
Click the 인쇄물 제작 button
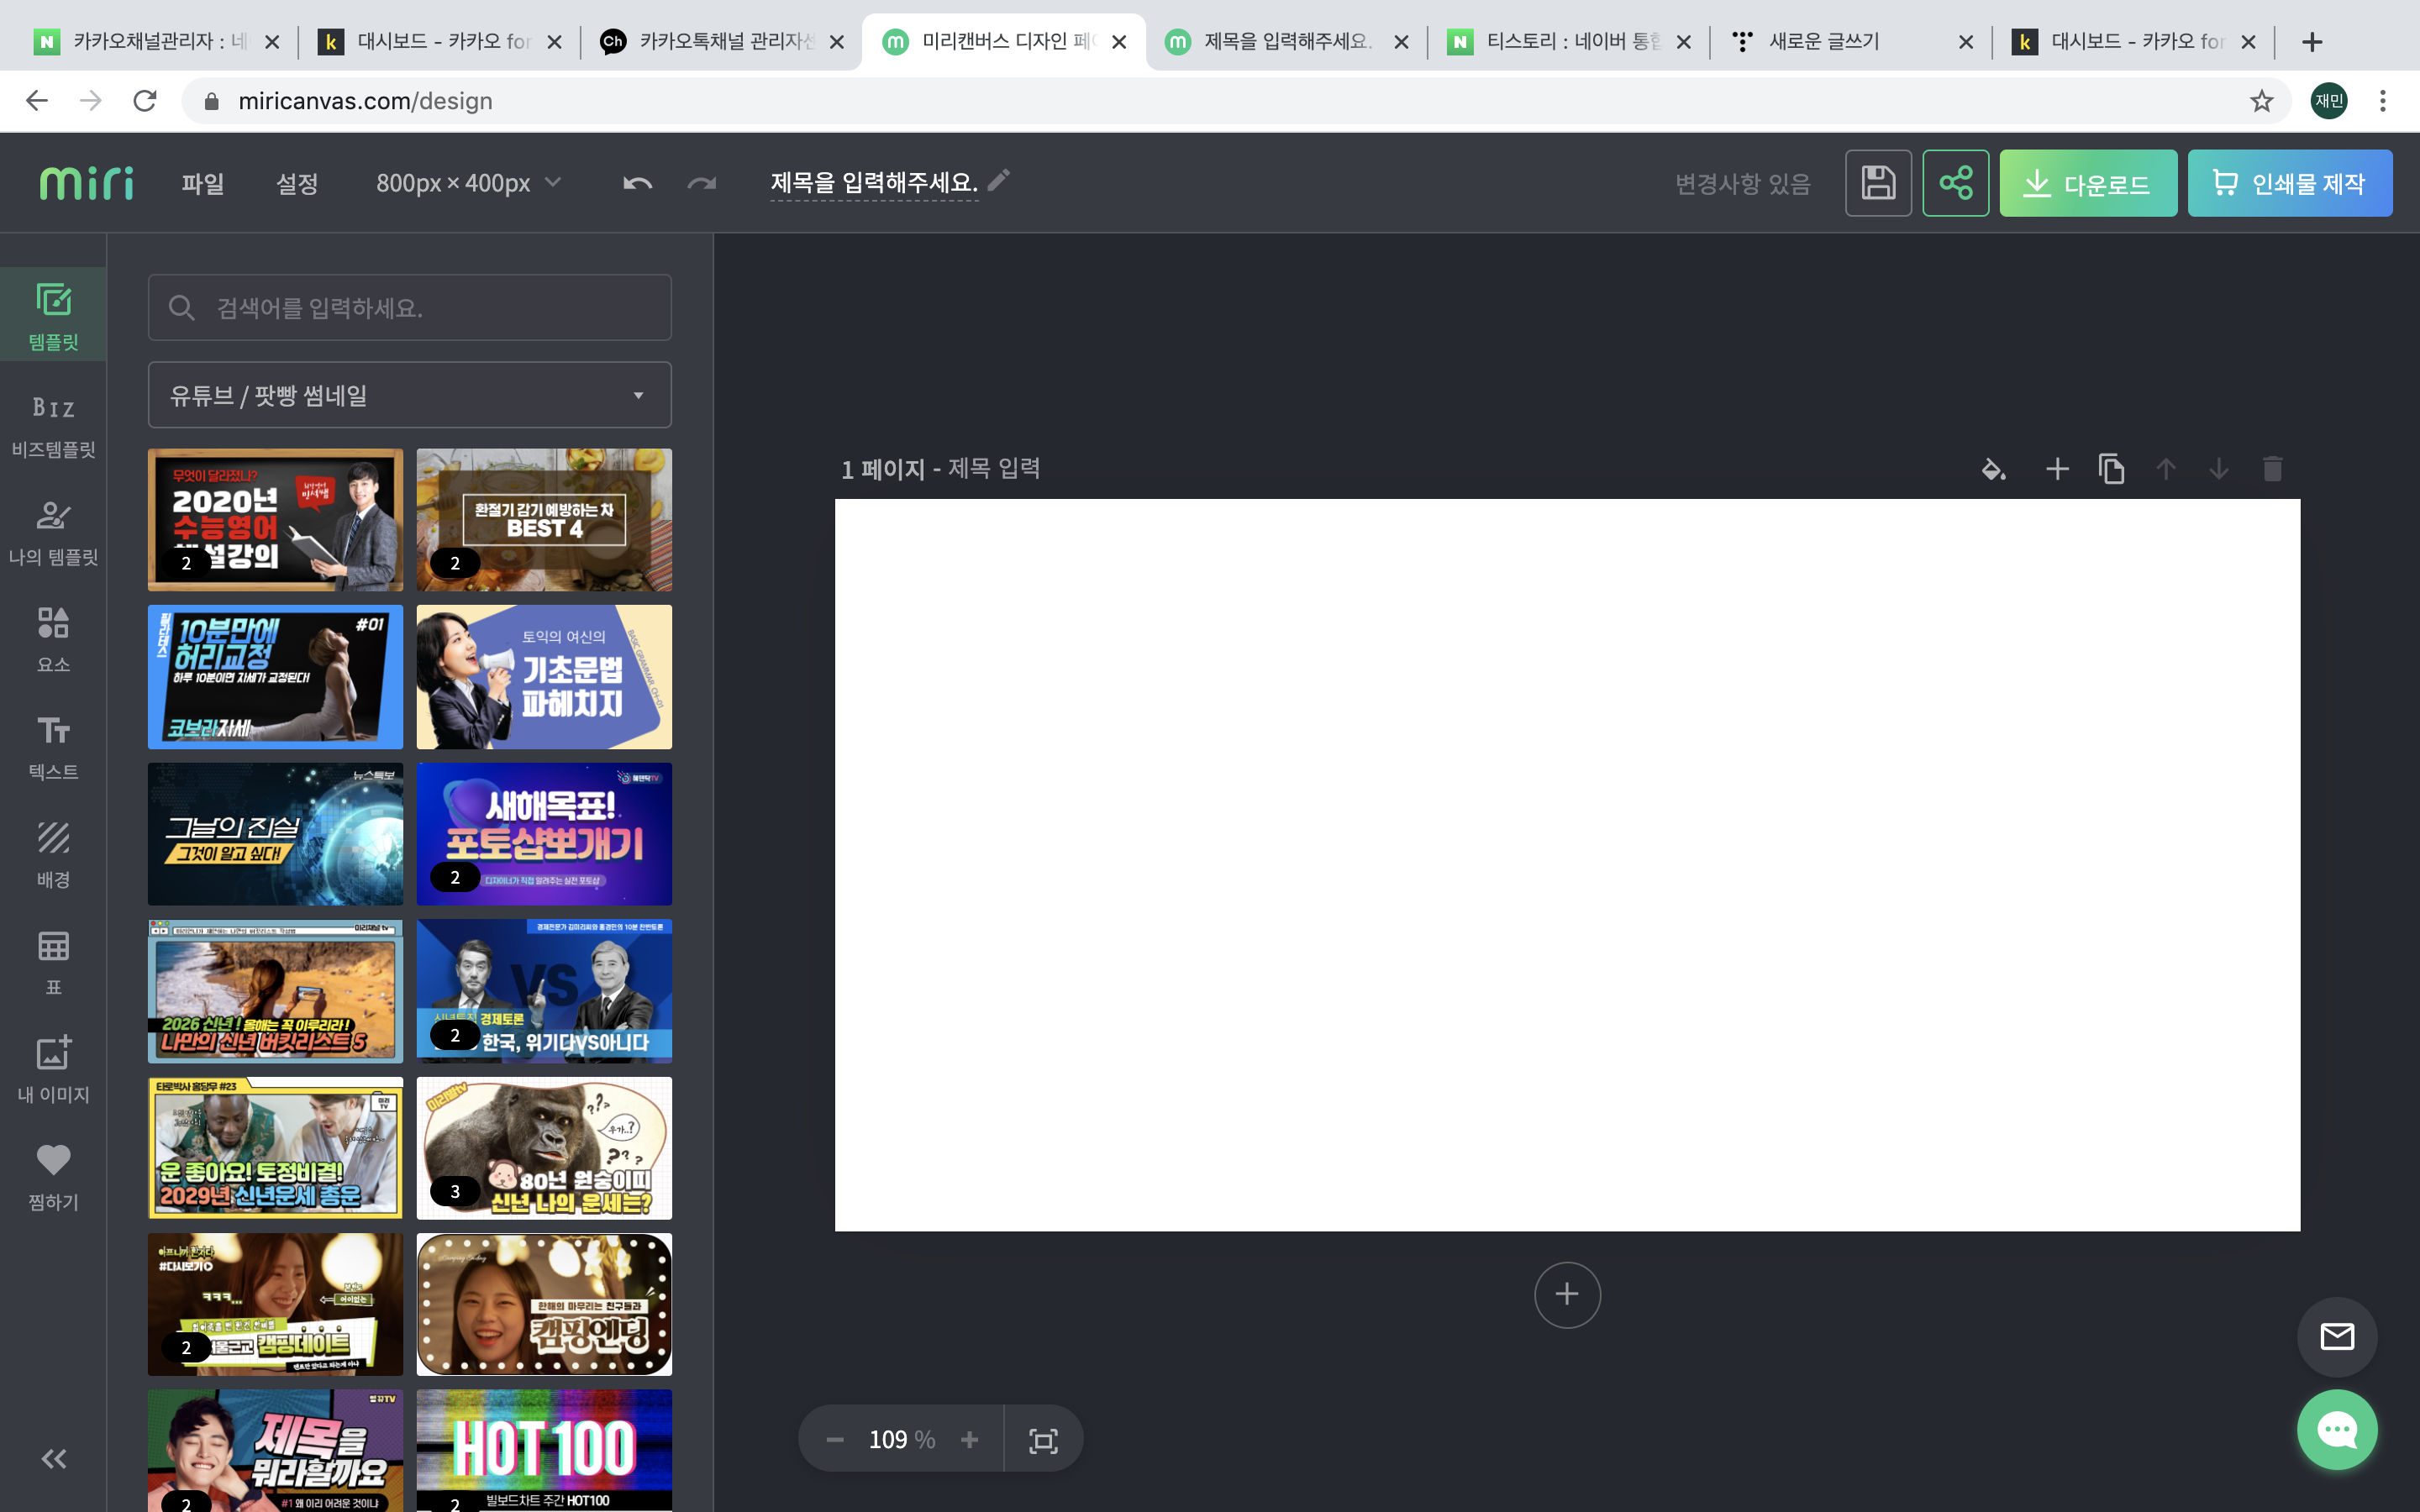2289,184
